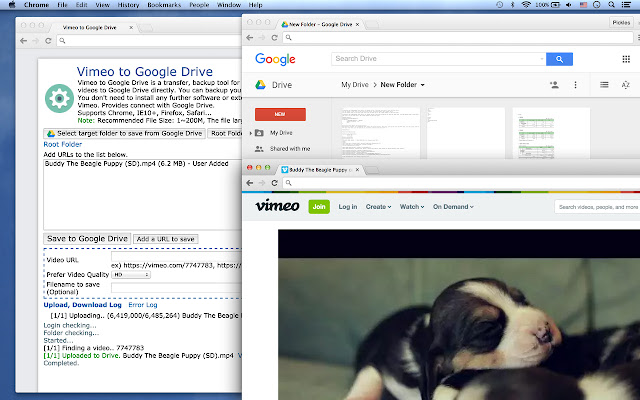Go to My Drive in breadcrumb
Screen dimensions: 640x400
pyautogui.click(x=355, y=85)
